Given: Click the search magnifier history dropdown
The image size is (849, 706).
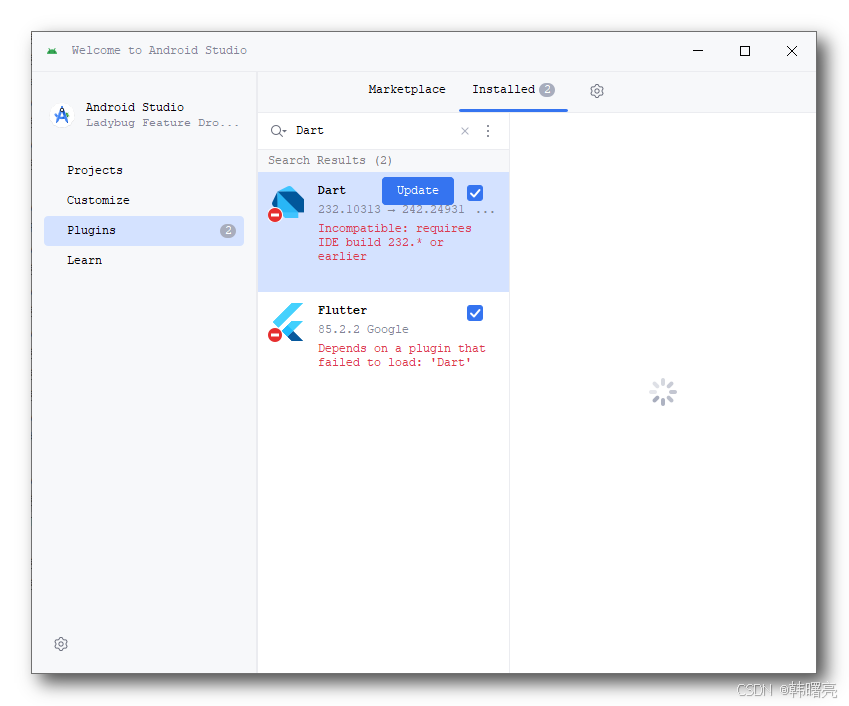Looking at the screenshot, I should click(x=278, y=130).
